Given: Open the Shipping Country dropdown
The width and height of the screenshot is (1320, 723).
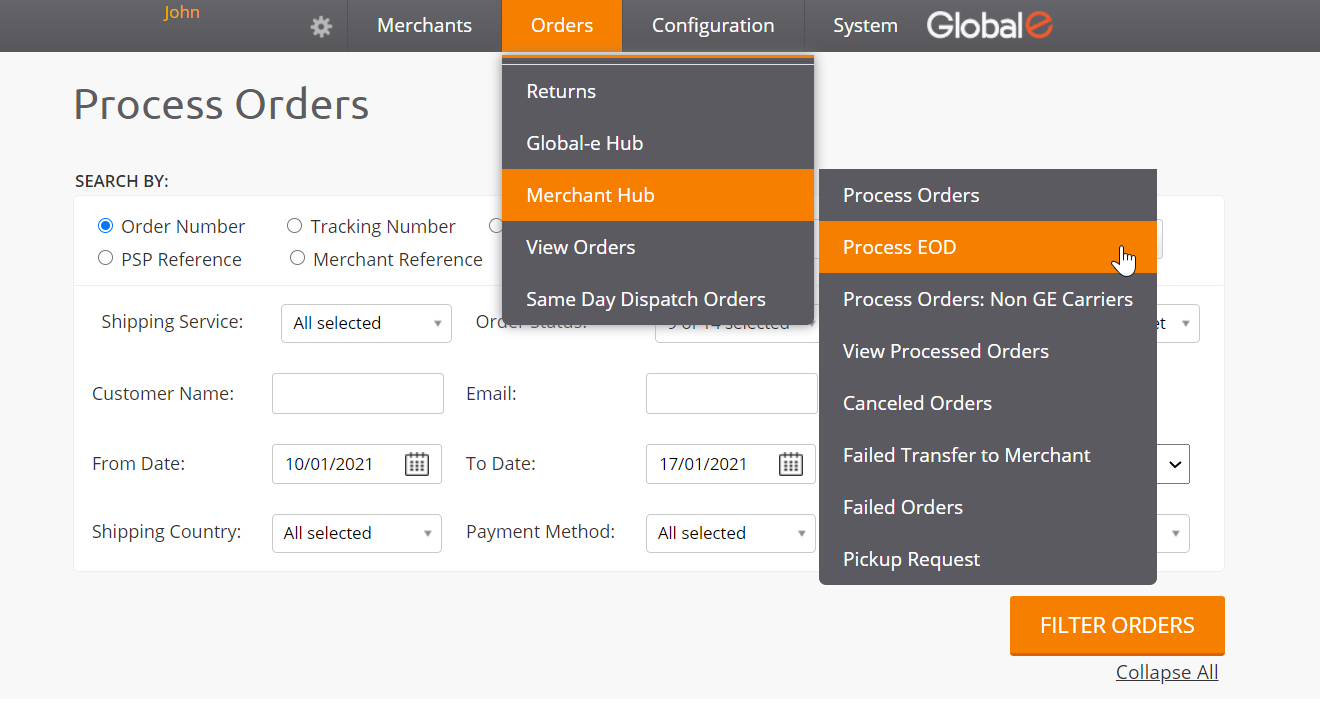Looking at the screenshot, I should (x=356, y=533).
